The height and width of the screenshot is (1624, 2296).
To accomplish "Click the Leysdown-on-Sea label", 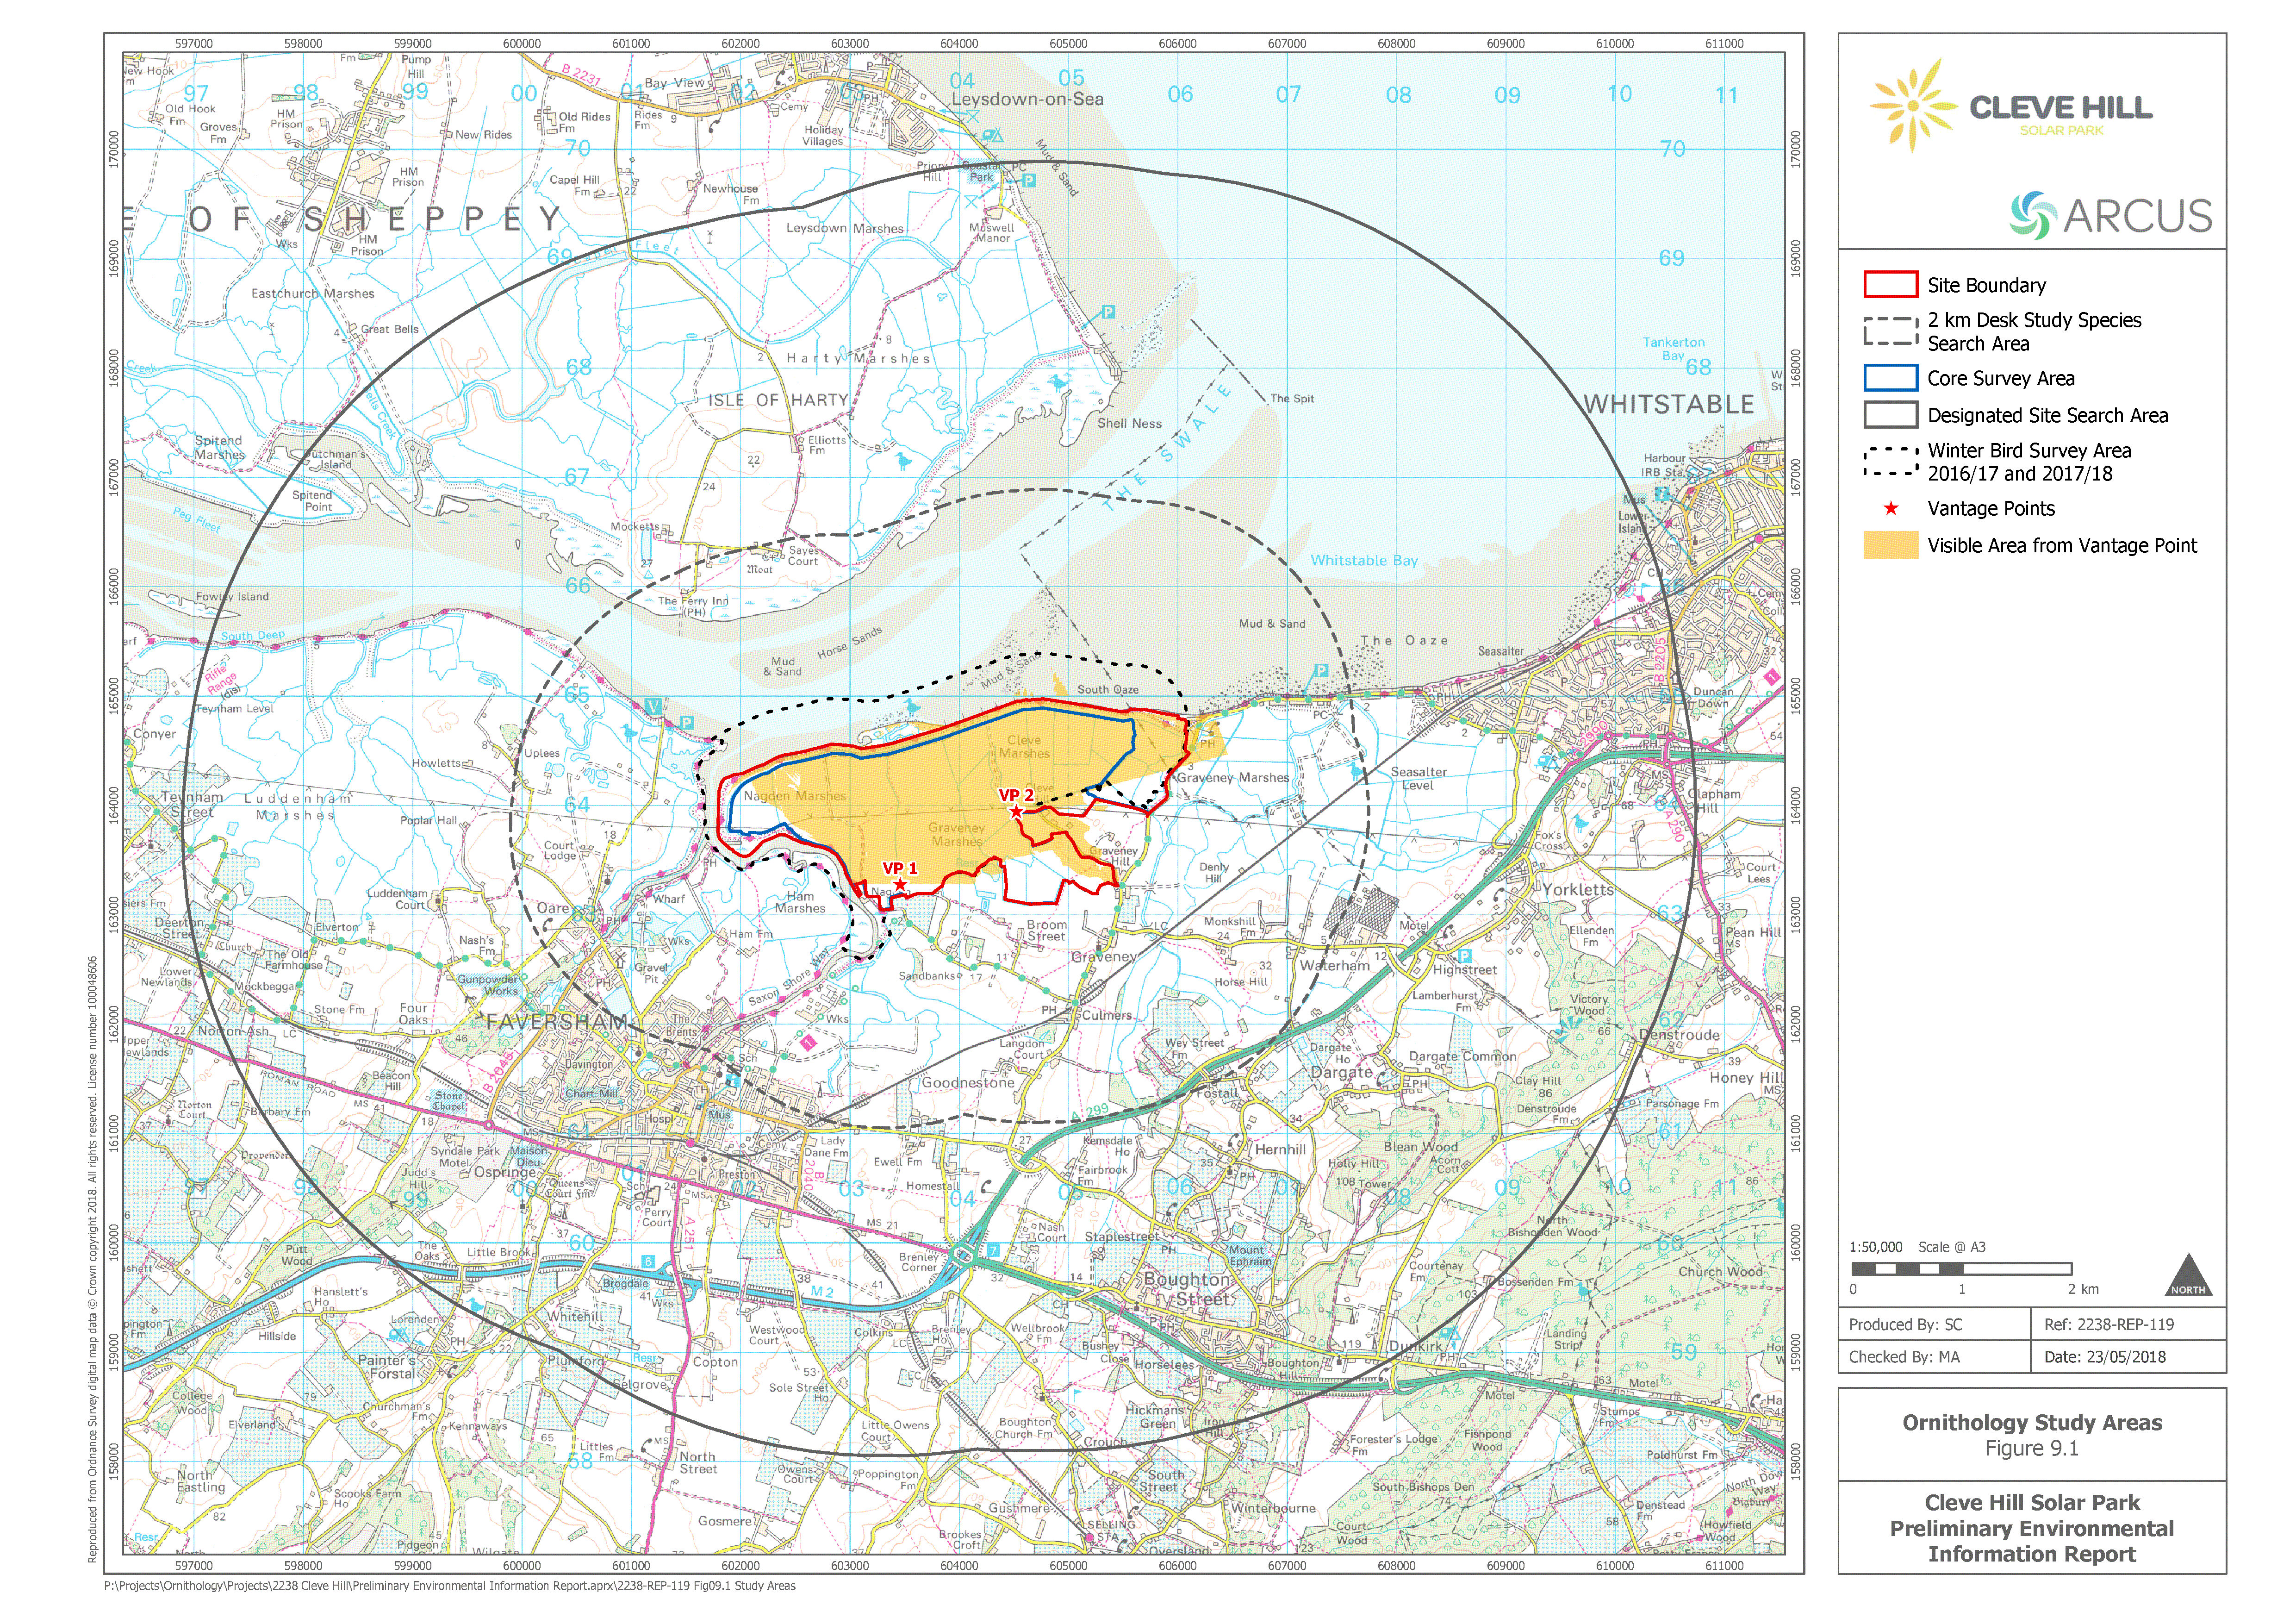I will [1027, 99].
